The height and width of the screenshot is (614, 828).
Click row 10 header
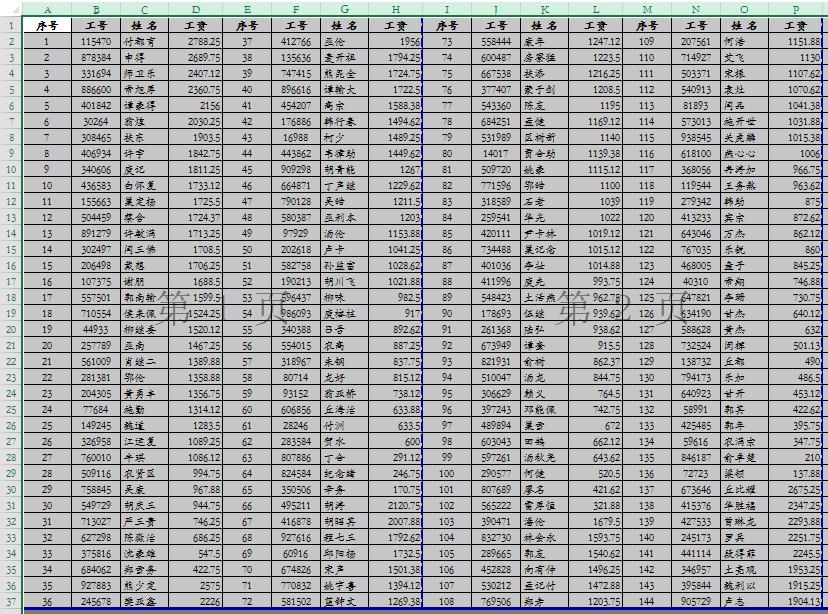click(10, 170)
